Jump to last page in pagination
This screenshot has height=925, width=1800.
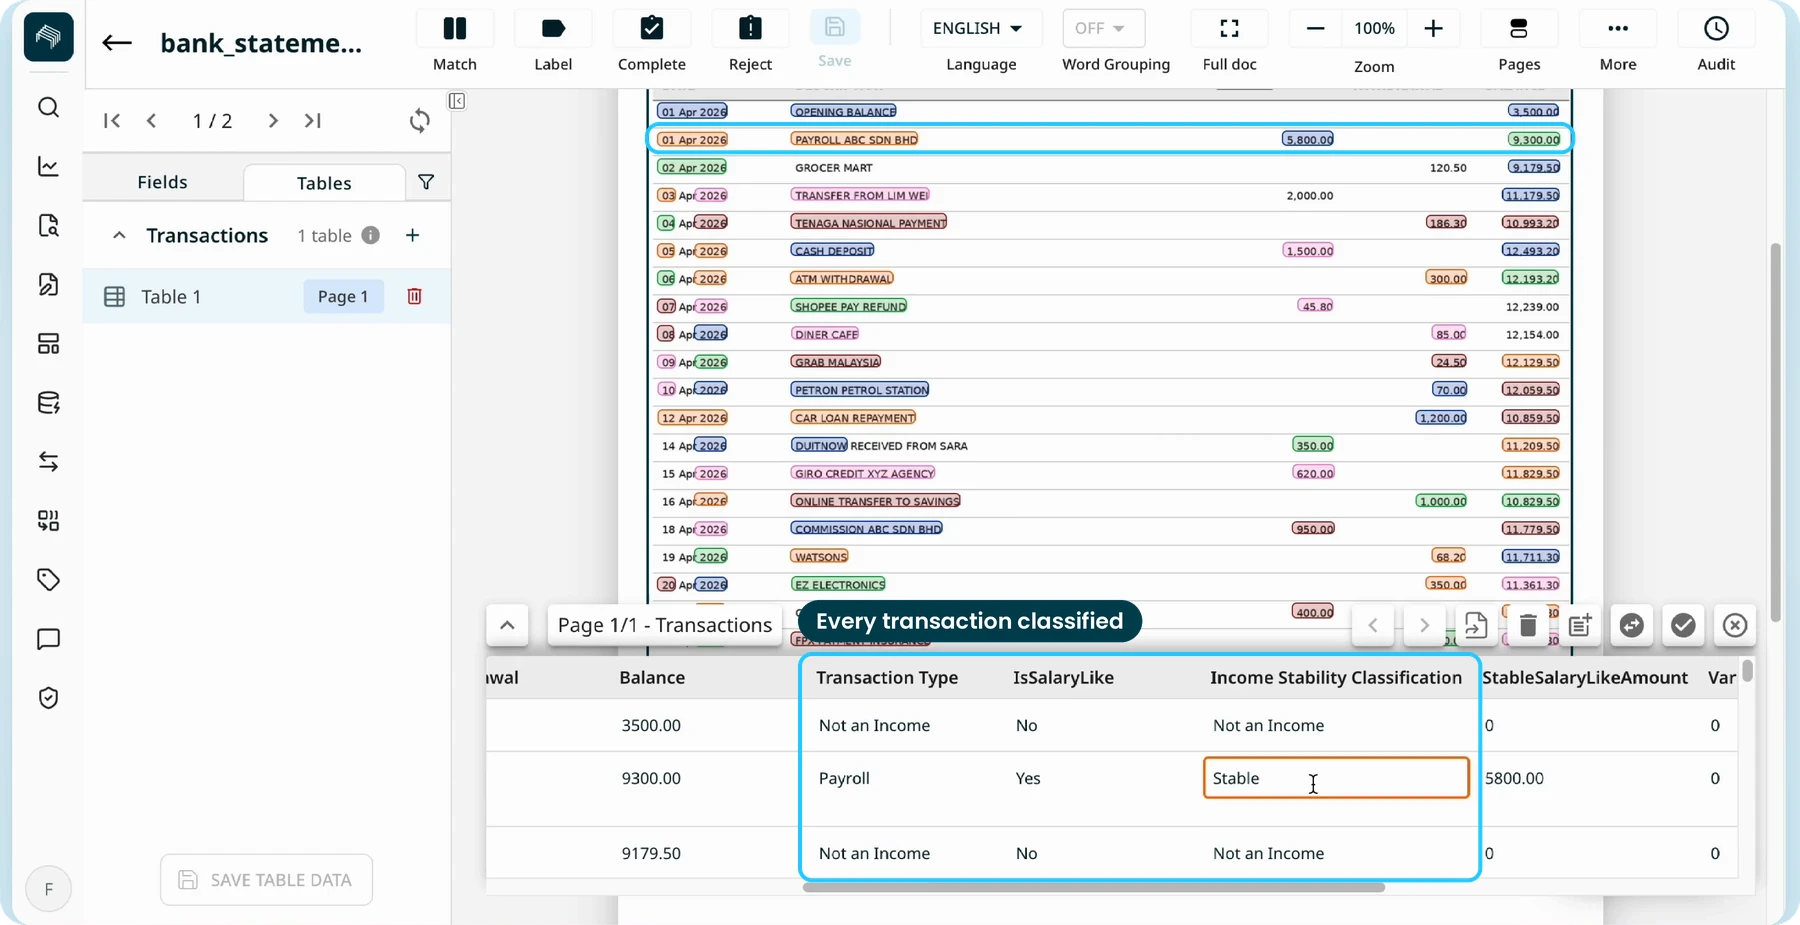click(x=313, y=121)
